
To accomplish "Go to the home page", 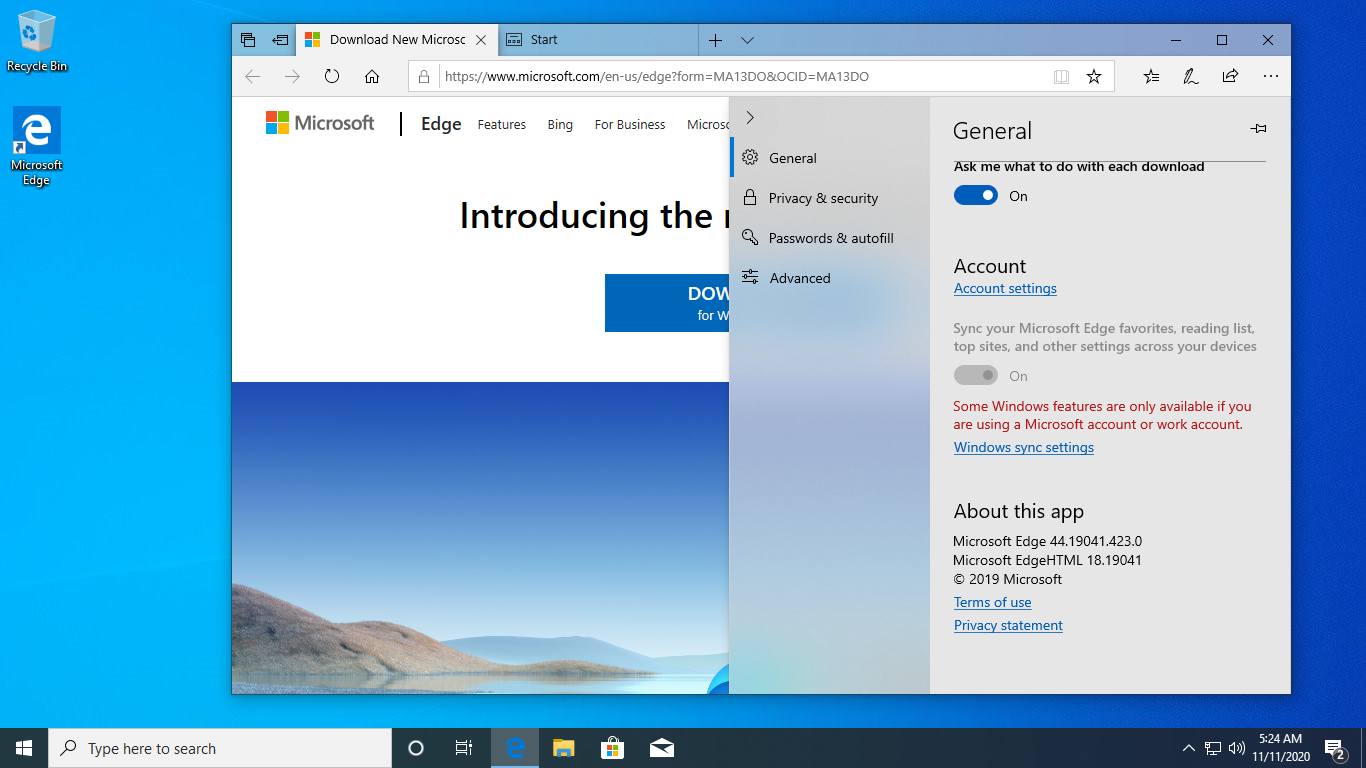I will tap(372, 76).
